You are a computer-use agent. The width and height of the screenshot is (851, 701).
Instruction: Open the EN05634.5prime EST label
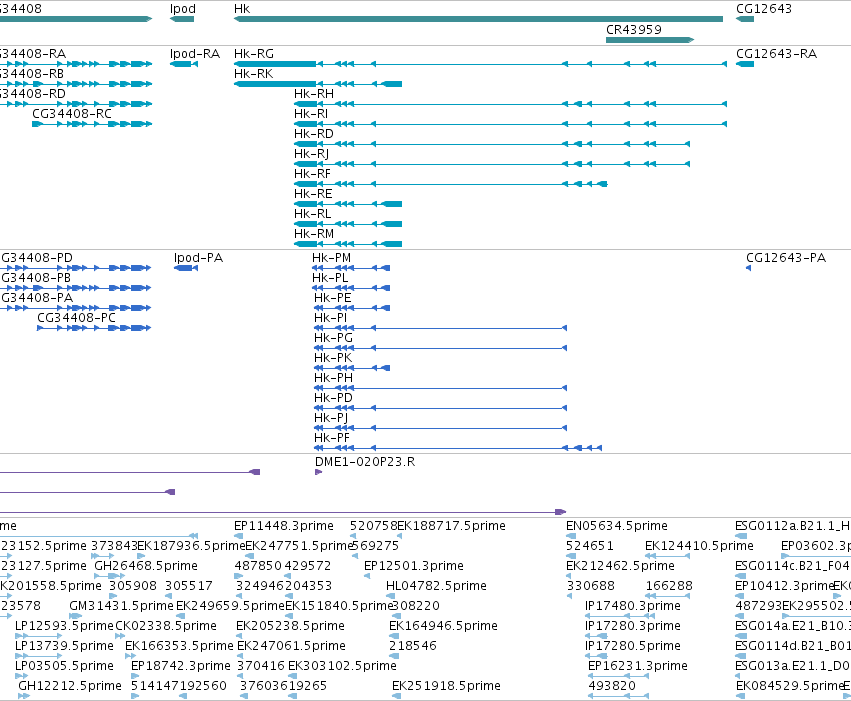[x=617, y=526]
